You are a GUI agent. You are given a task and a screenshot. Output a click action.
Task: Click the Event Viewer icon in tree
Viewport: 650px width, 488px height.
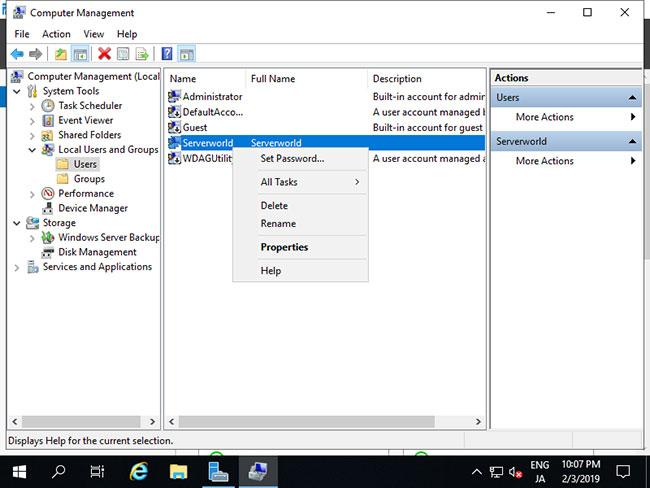(x=48, y=121)
